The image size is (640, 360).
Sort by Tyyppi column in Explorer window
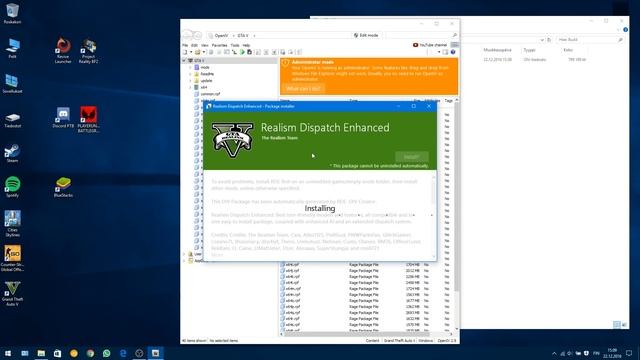point(529,50)
